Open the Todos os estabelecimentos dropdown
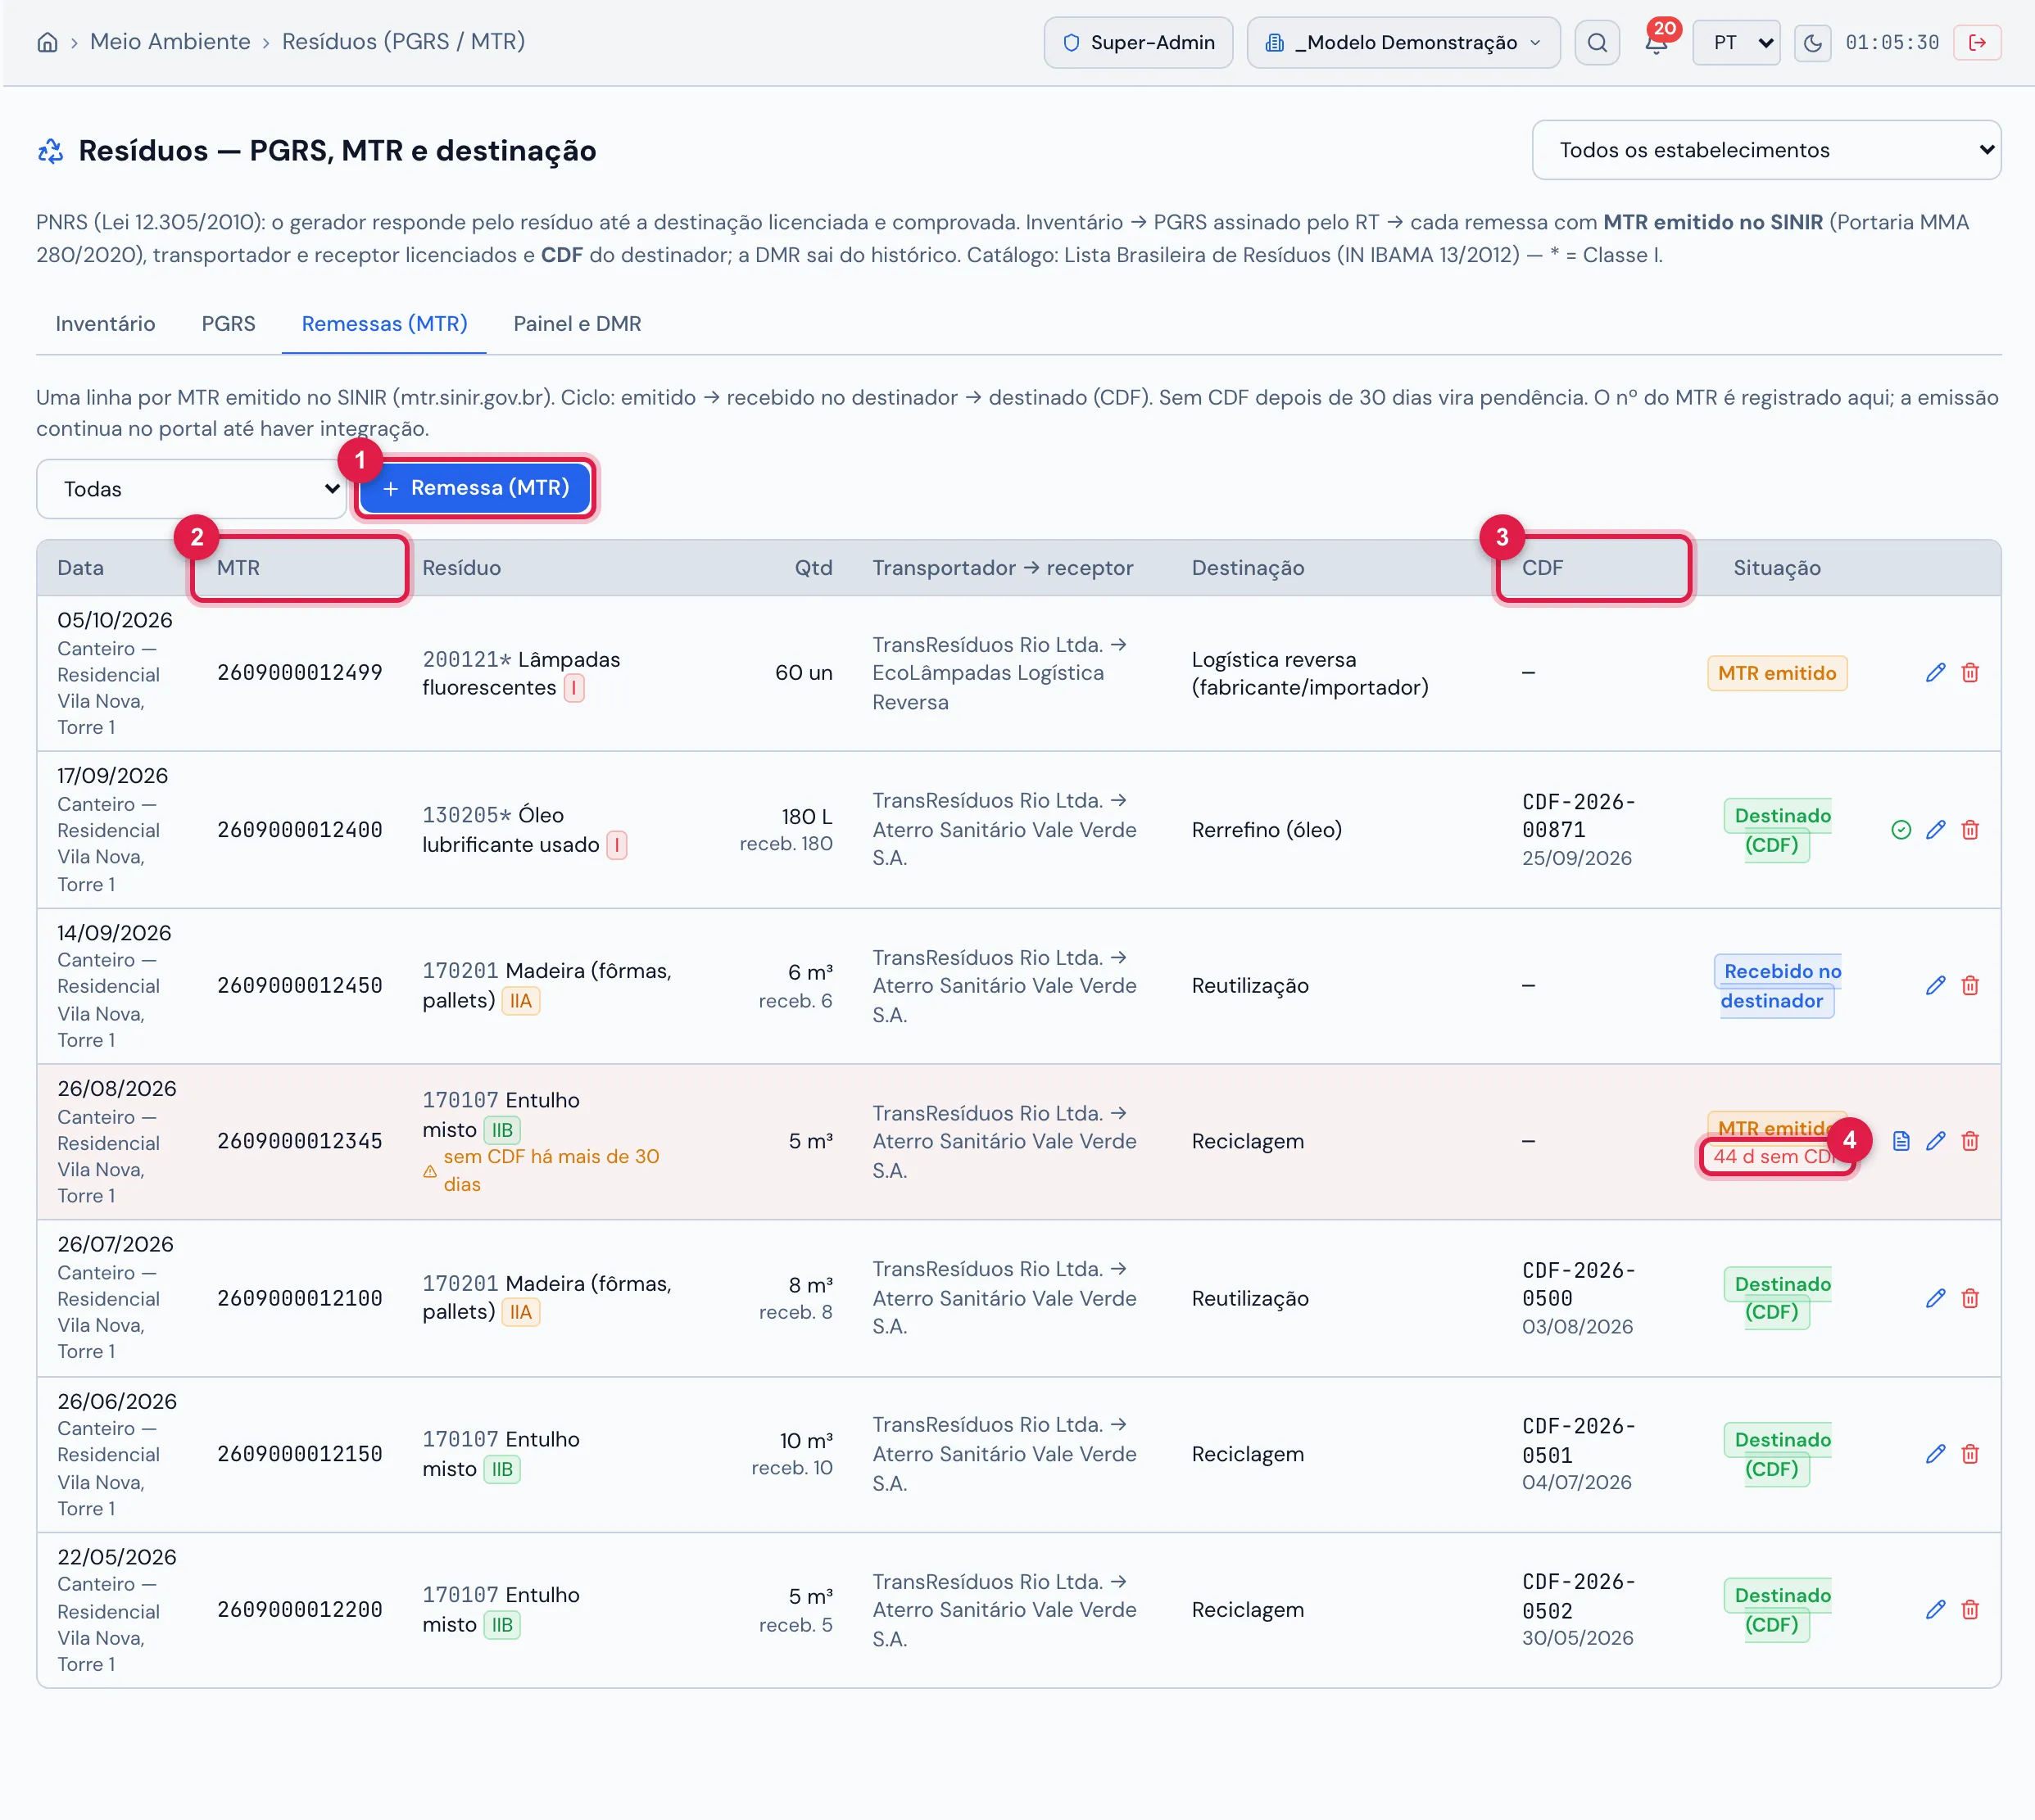2035x1820 pixels. 1766,150
